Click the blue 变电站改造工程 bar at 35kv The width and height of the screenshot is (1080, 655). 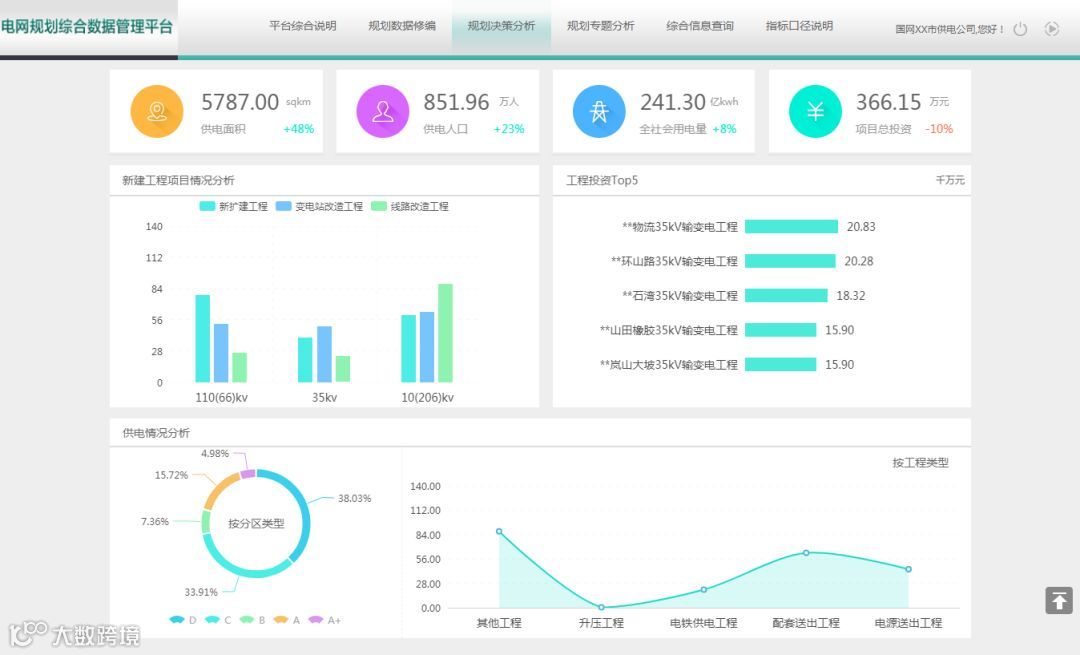point(324,354)
